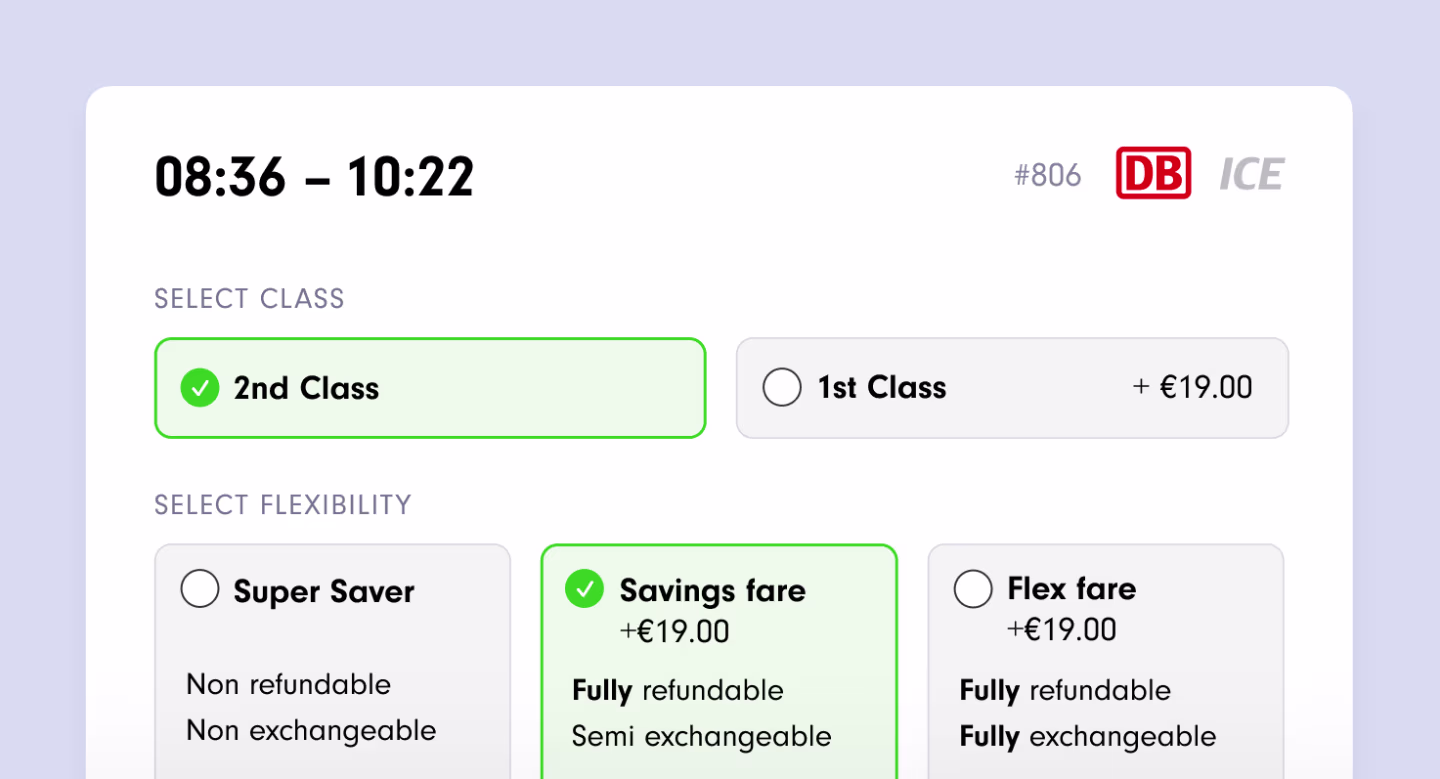Click the SELECT FLEXIBILITY heading

click(283, 505)
